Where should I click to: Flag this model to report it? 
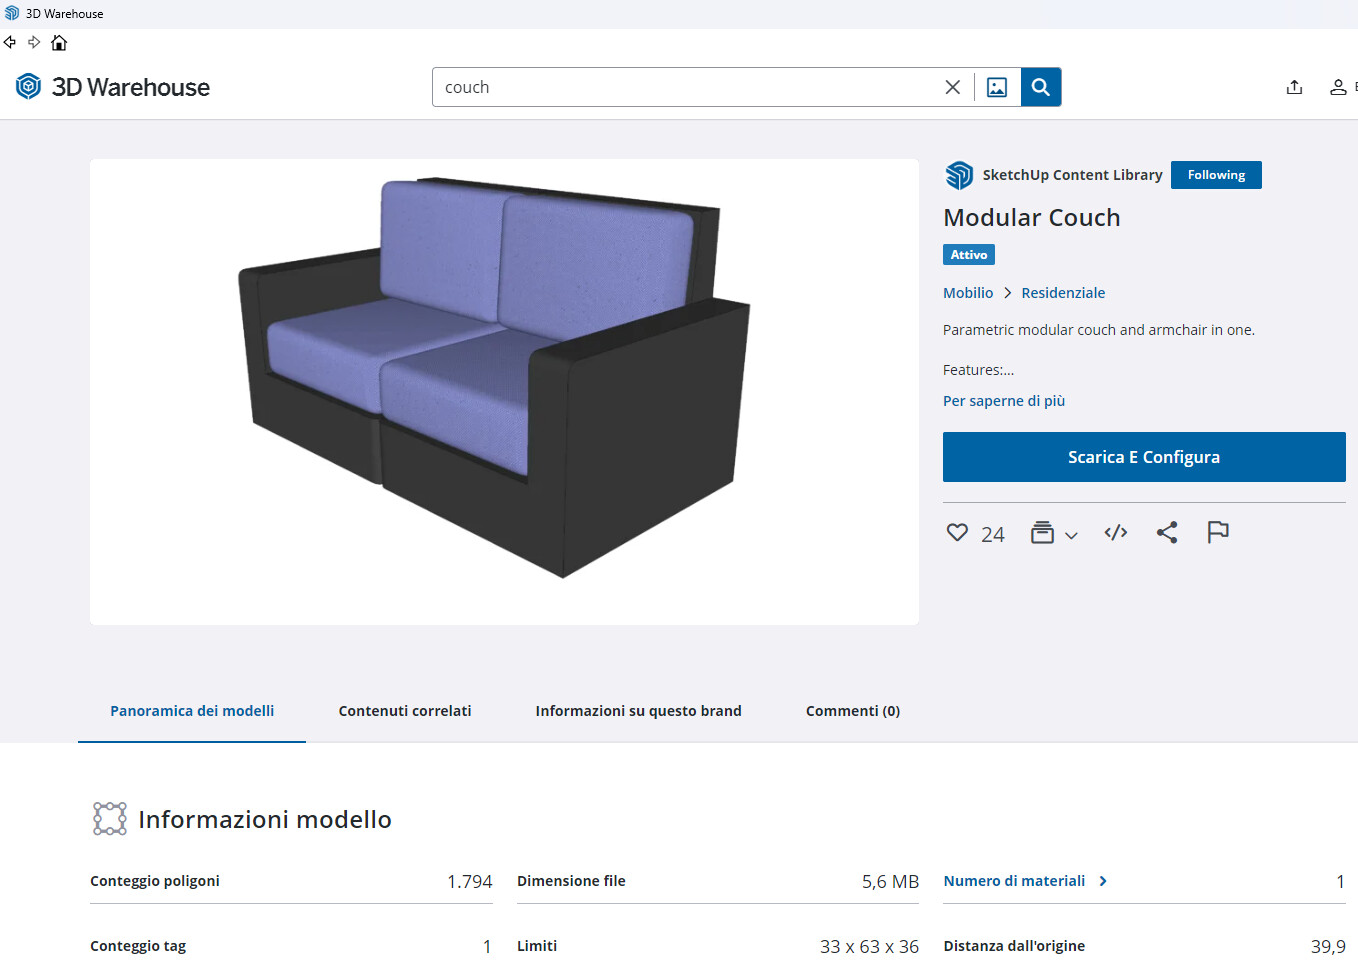point(1217,533)
